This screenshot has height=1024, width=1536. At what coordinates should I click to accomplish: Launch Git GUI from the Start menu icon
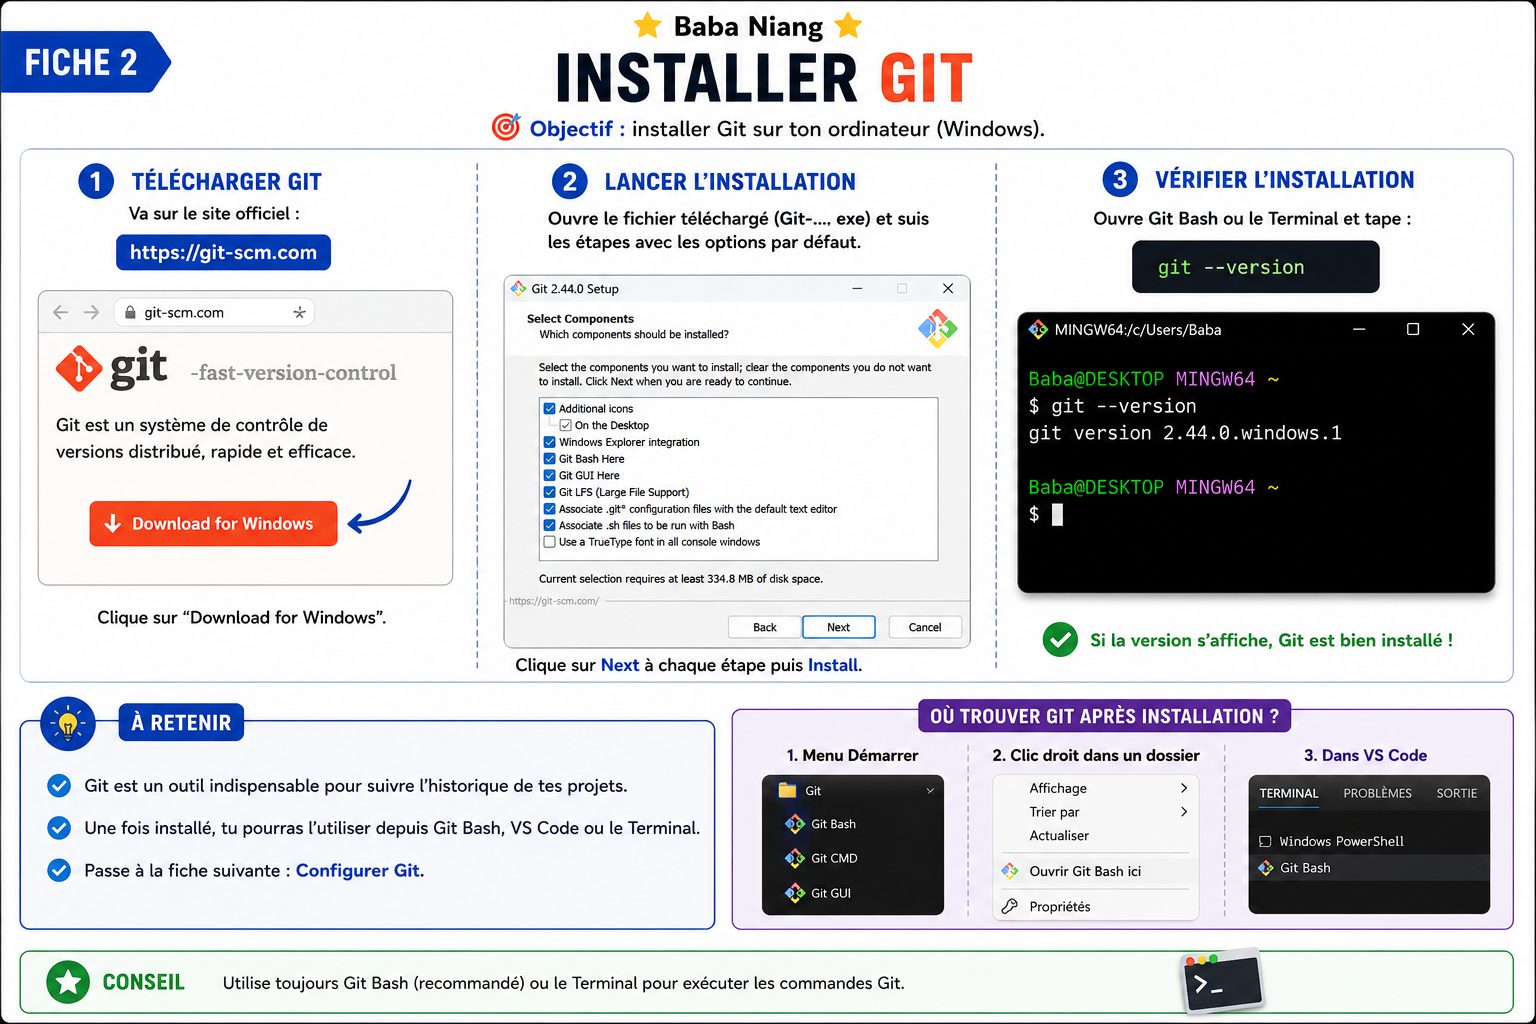(795, 893)
